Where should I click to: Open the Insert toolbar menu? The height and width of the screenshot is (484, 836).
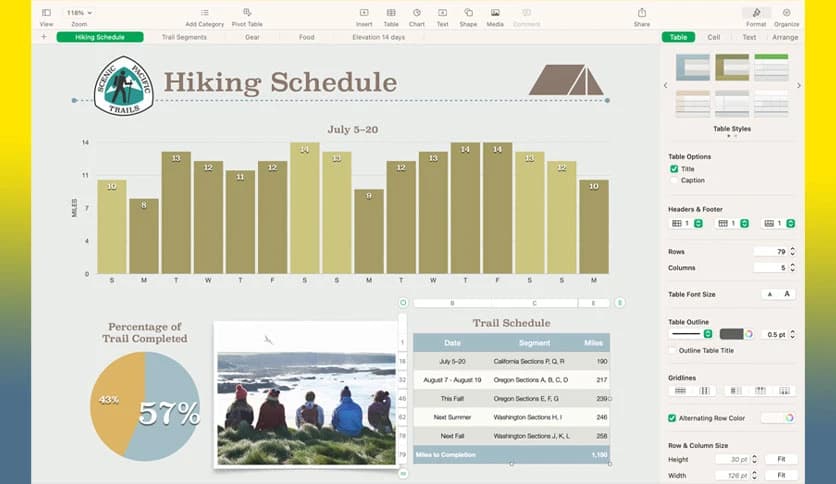coord(364,12)
